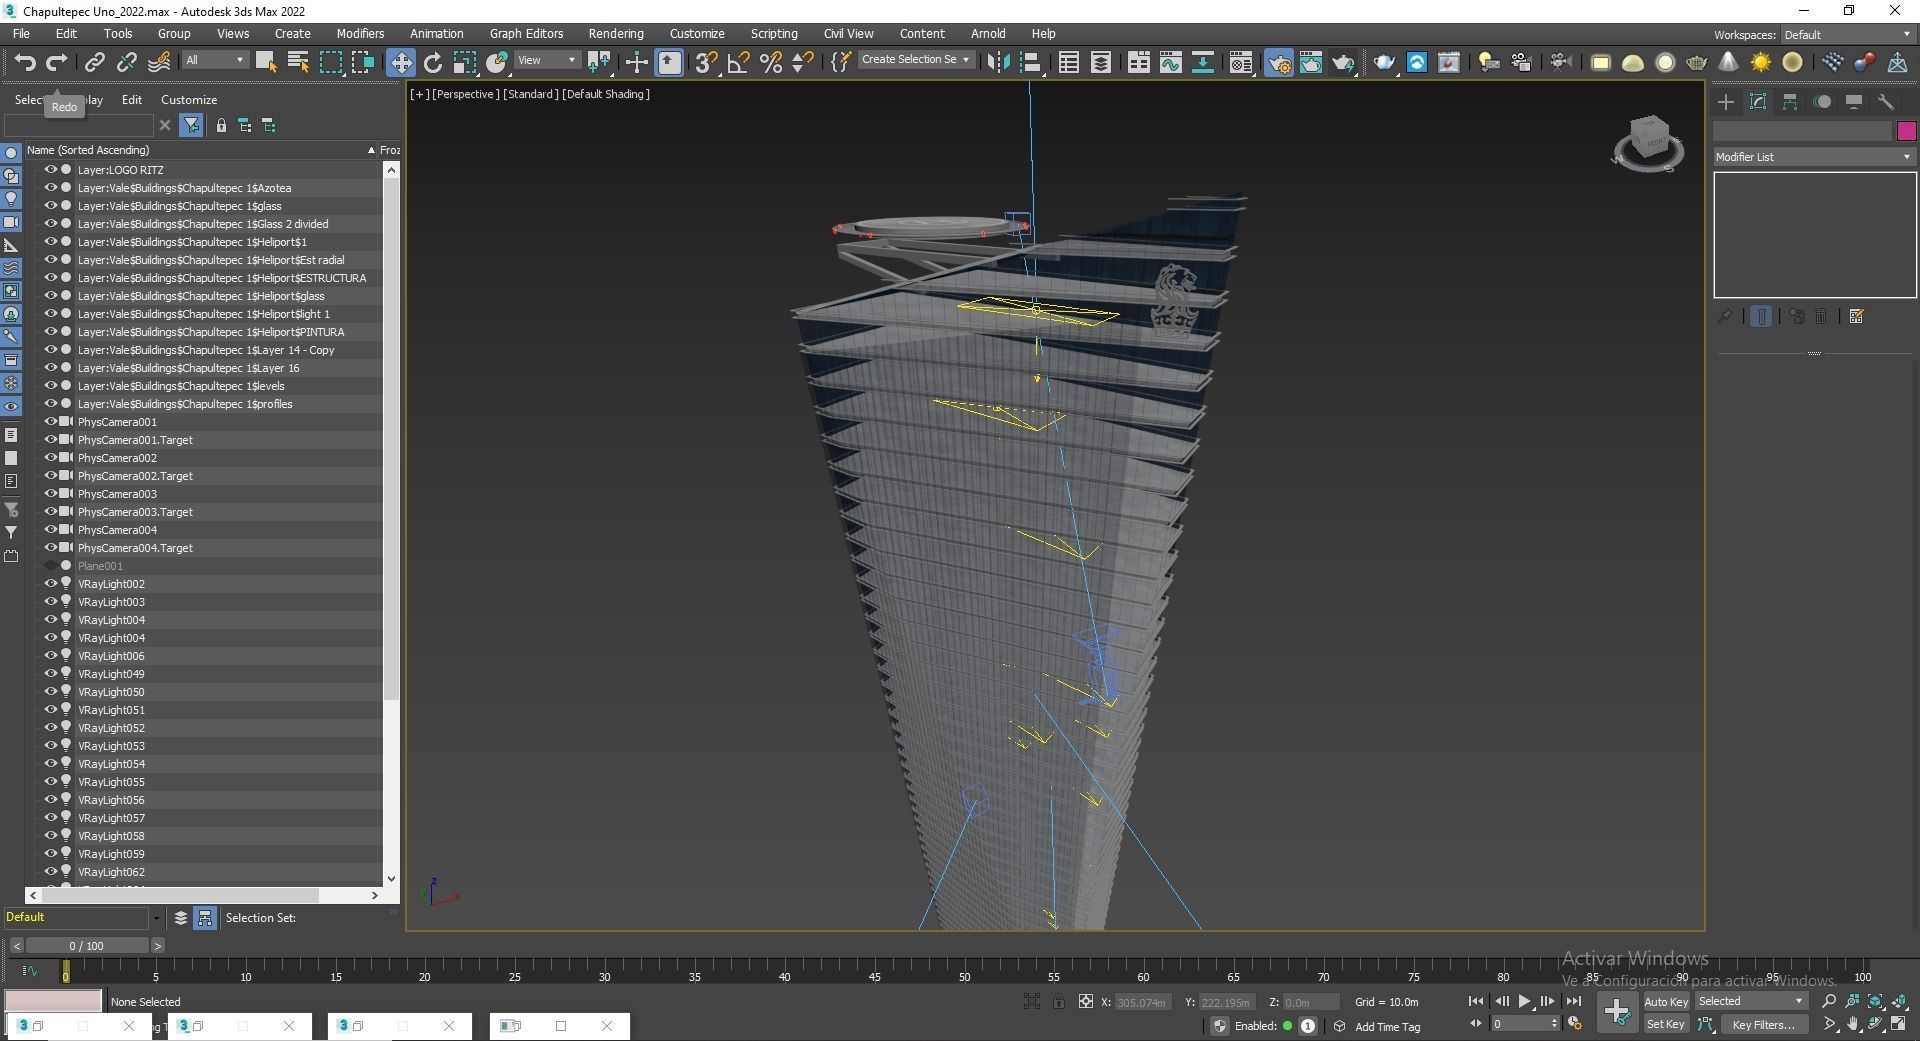Expand the Modifier List dropdown
This screenshot has height=1041, width=1920.
pyautogui.click(x=1813, y=157)
